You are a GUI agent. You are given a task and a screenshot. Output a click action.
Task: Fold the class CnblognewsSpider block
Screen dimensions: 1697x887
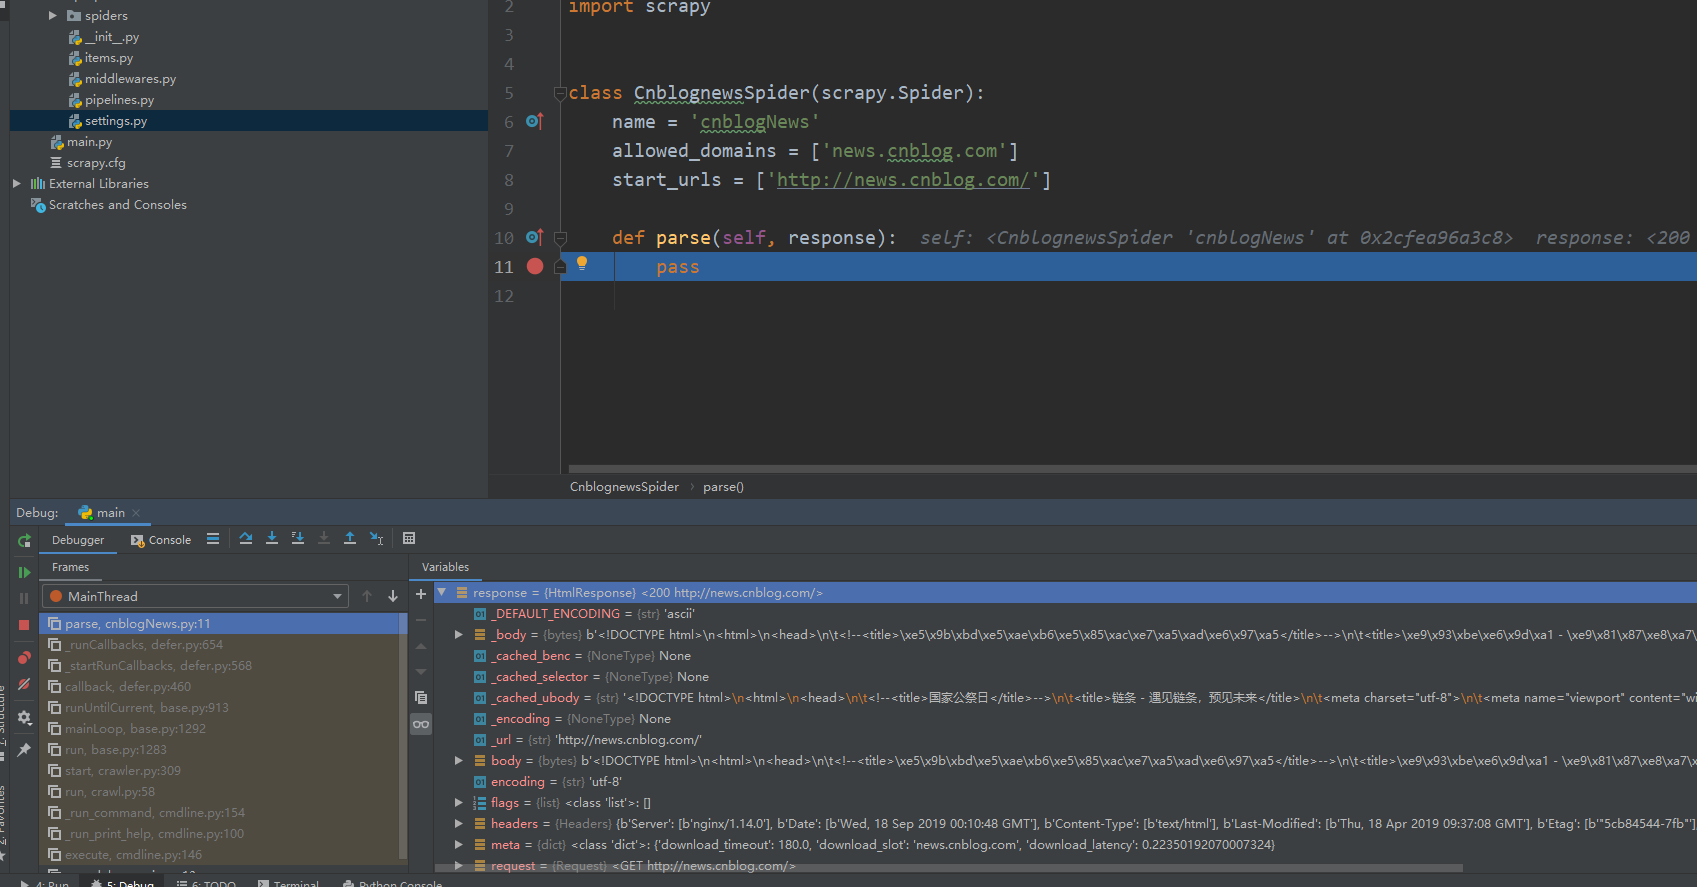pos(561,93)
